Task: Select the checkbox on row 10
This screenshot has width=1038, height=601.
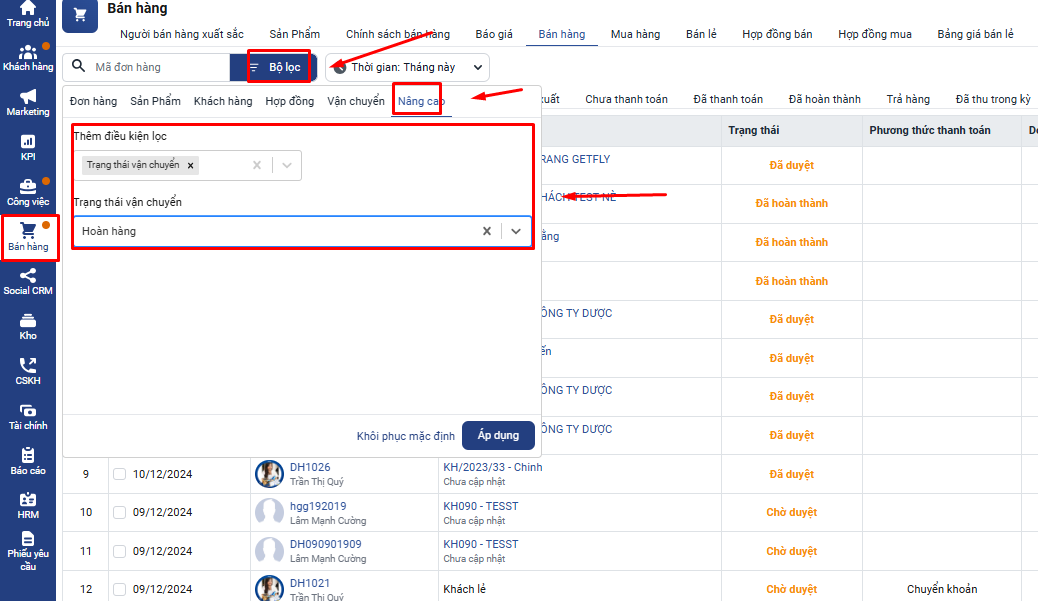Action: (120, 513)
